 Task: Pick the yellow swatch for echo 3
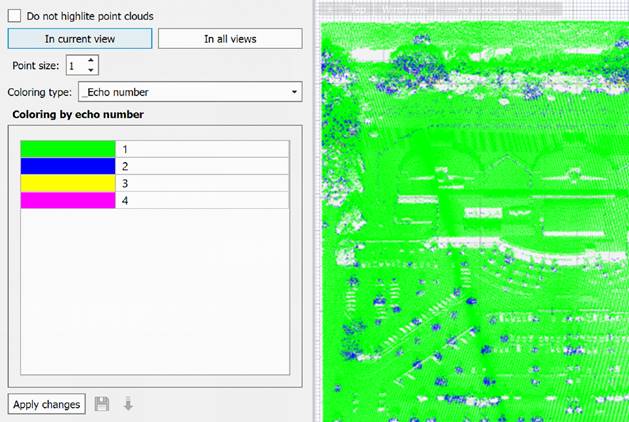68,183
